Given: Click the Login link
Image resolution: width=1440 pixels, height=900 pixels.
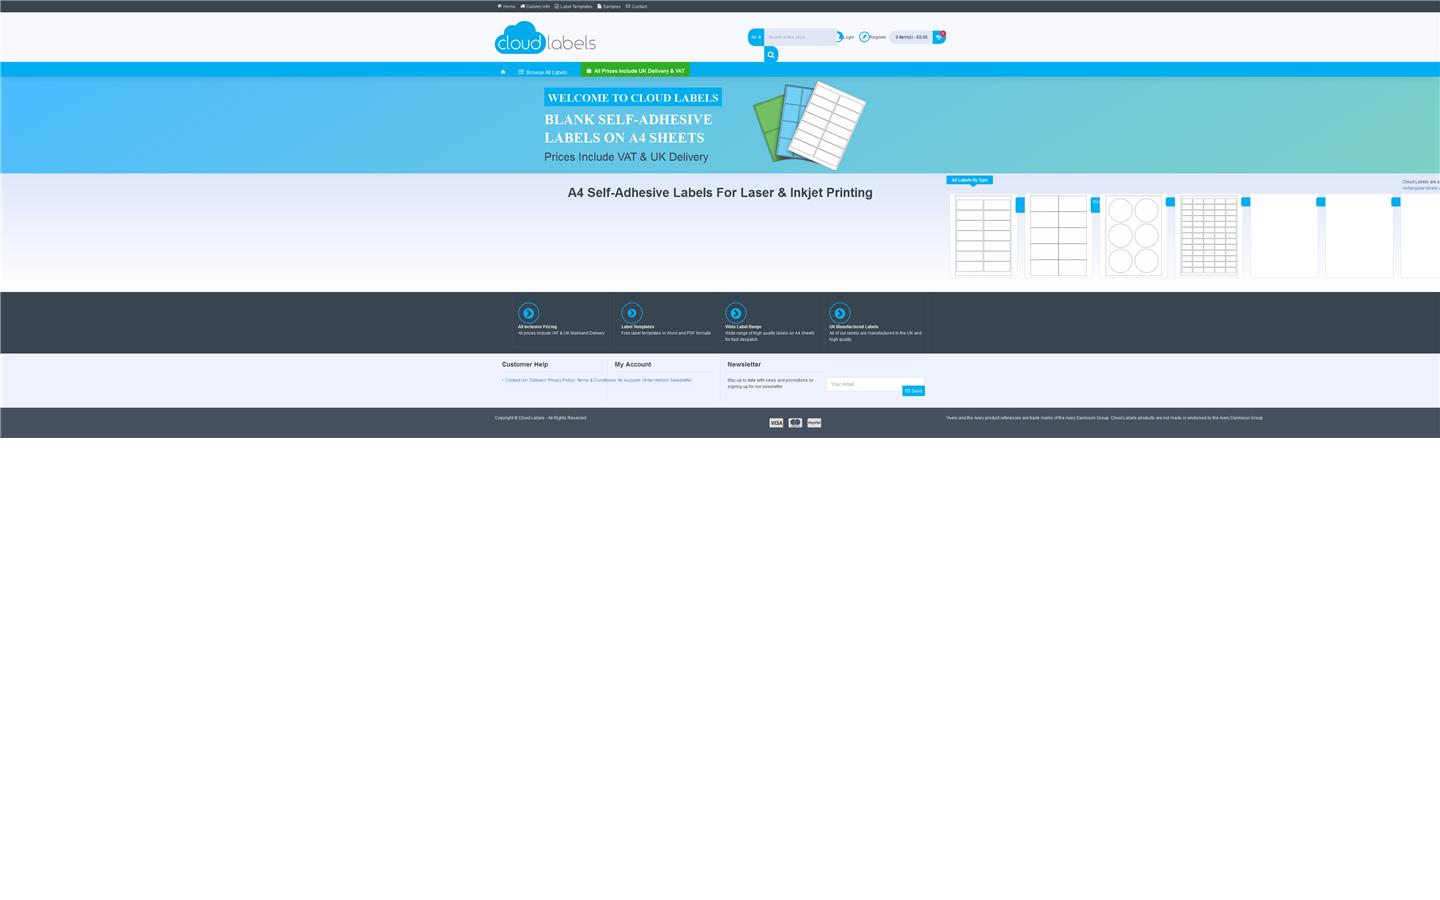Looking at the screenshot, I should point(847,37).
